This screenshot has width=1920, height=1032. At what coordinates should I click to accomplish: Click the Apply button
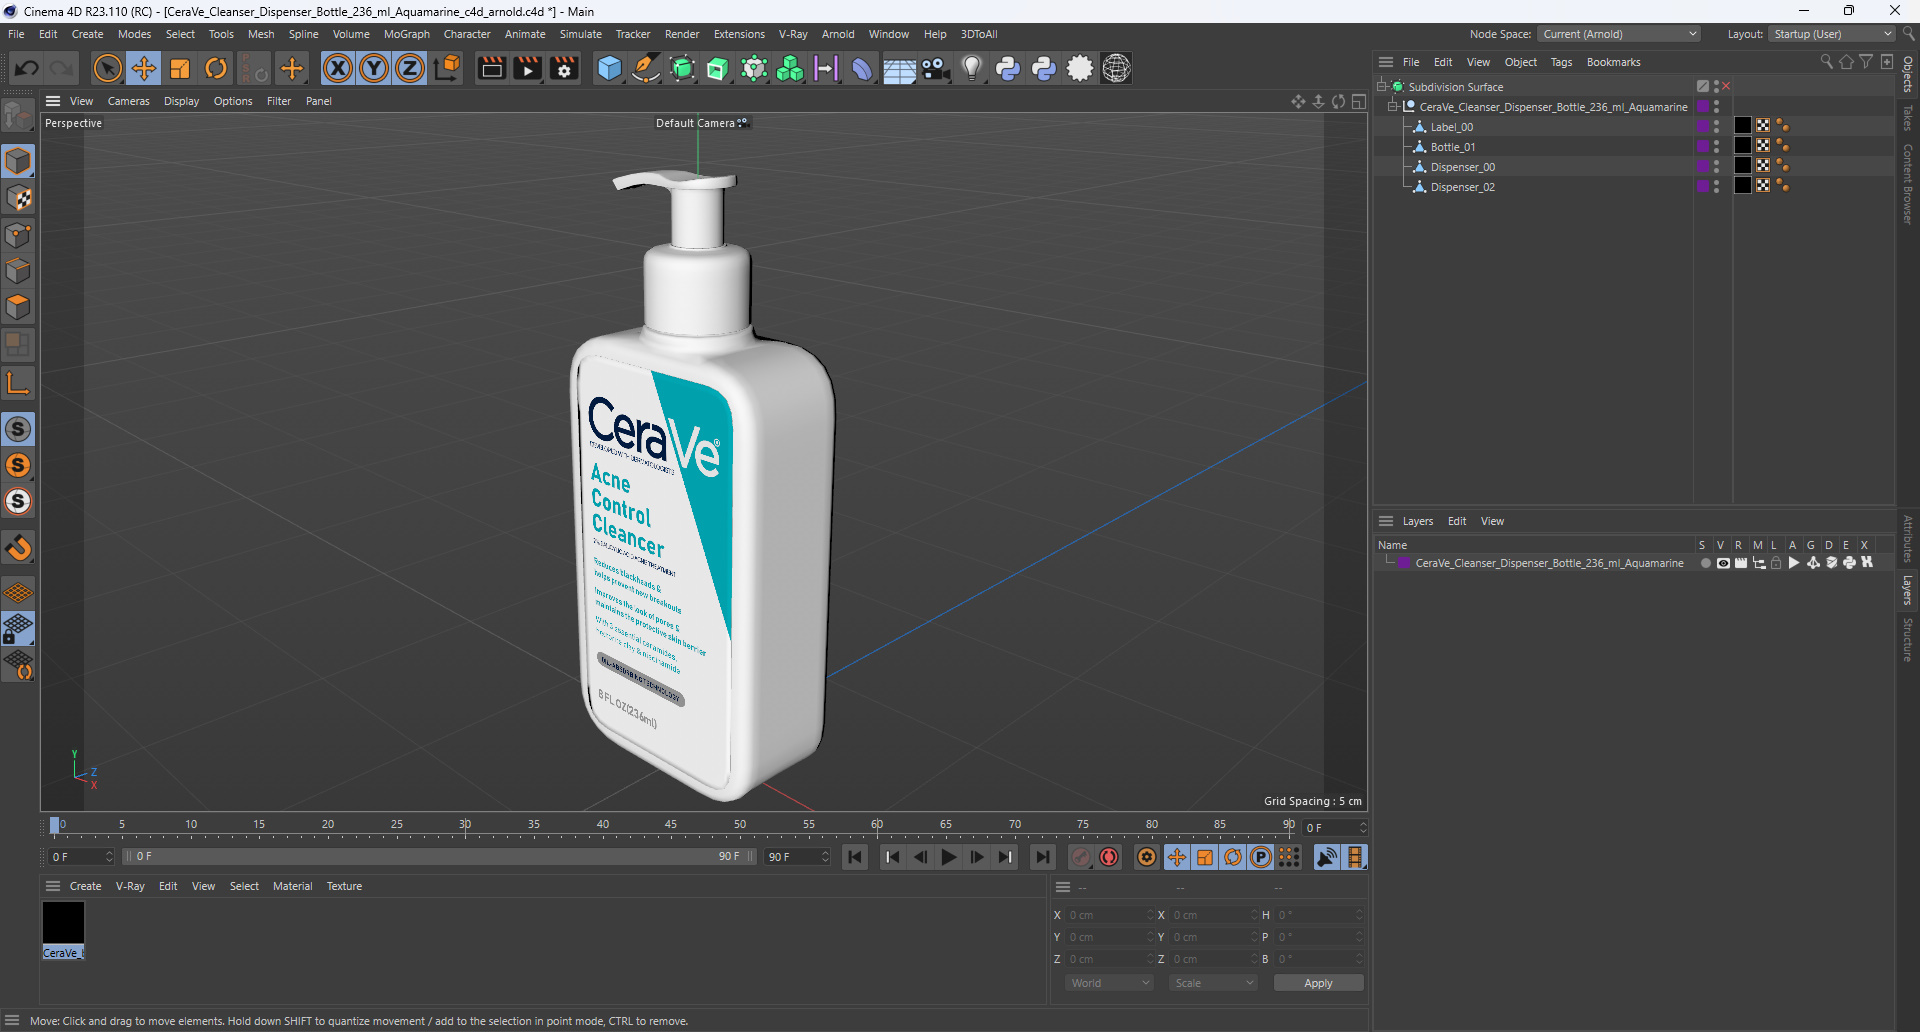tap(1318, 983)
